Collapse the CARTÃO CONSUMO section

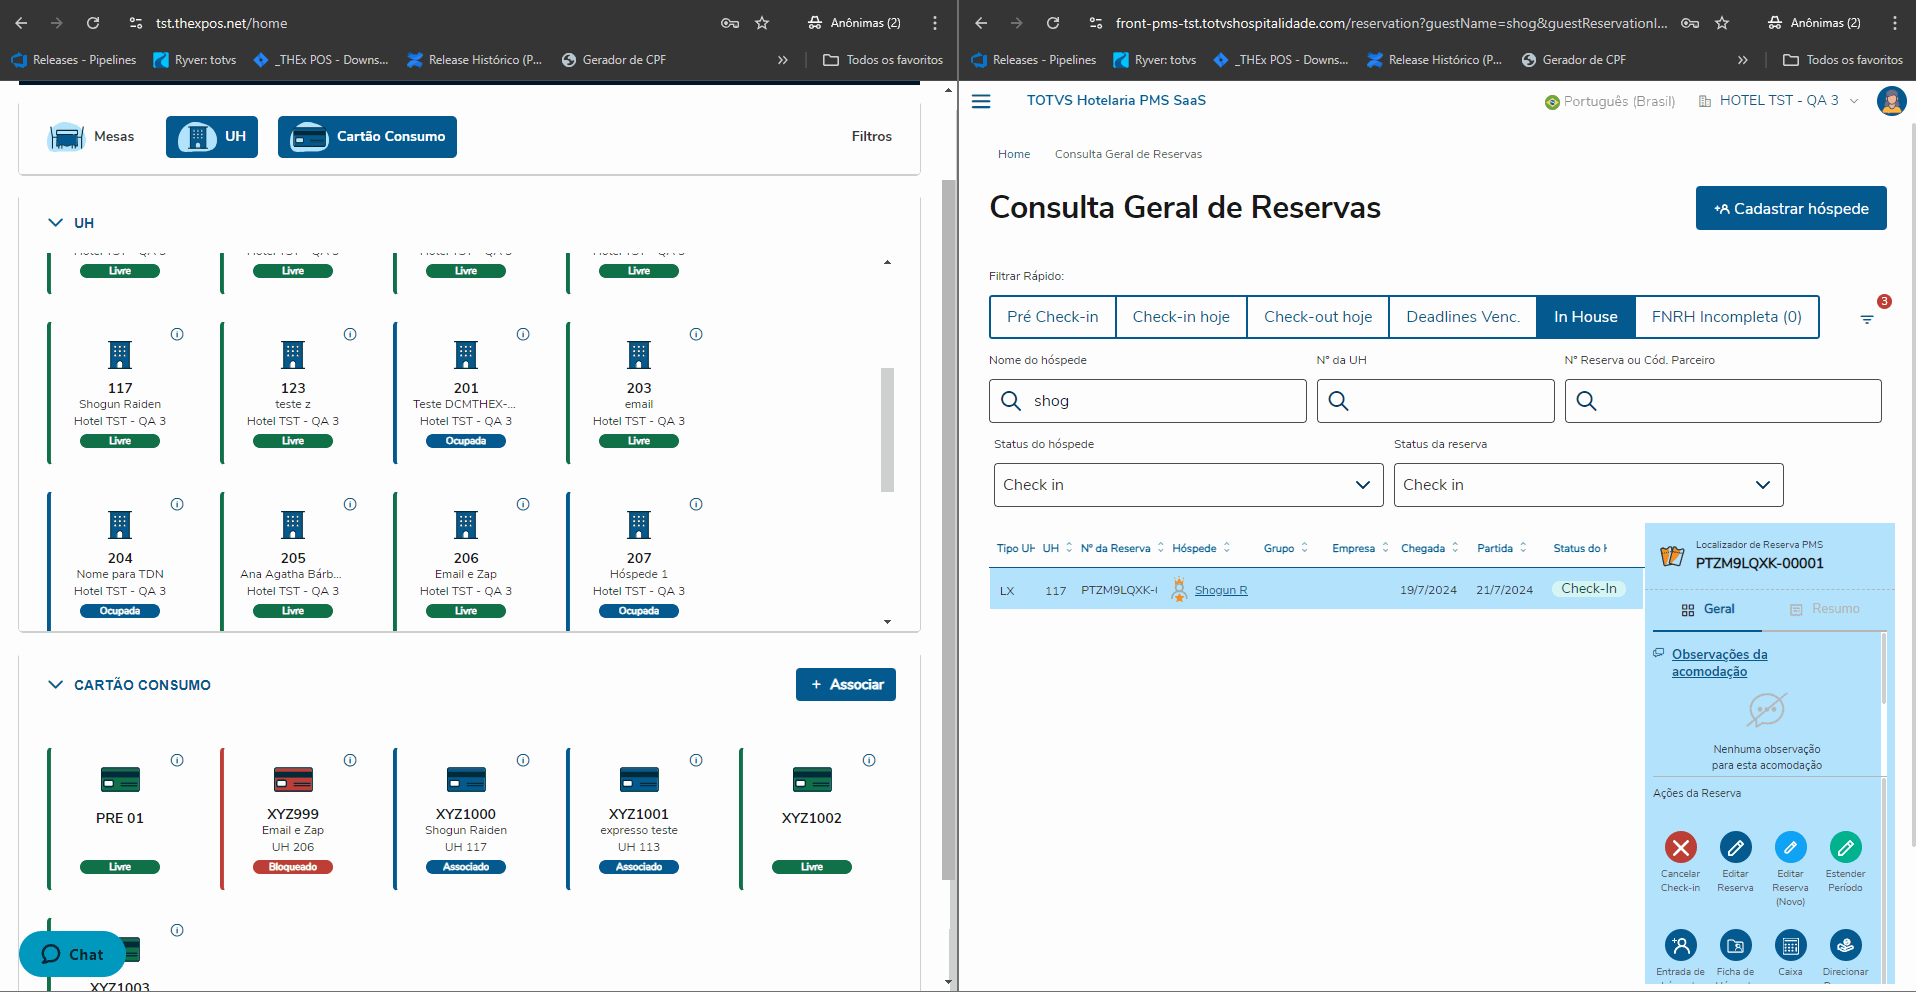point(56,685)
